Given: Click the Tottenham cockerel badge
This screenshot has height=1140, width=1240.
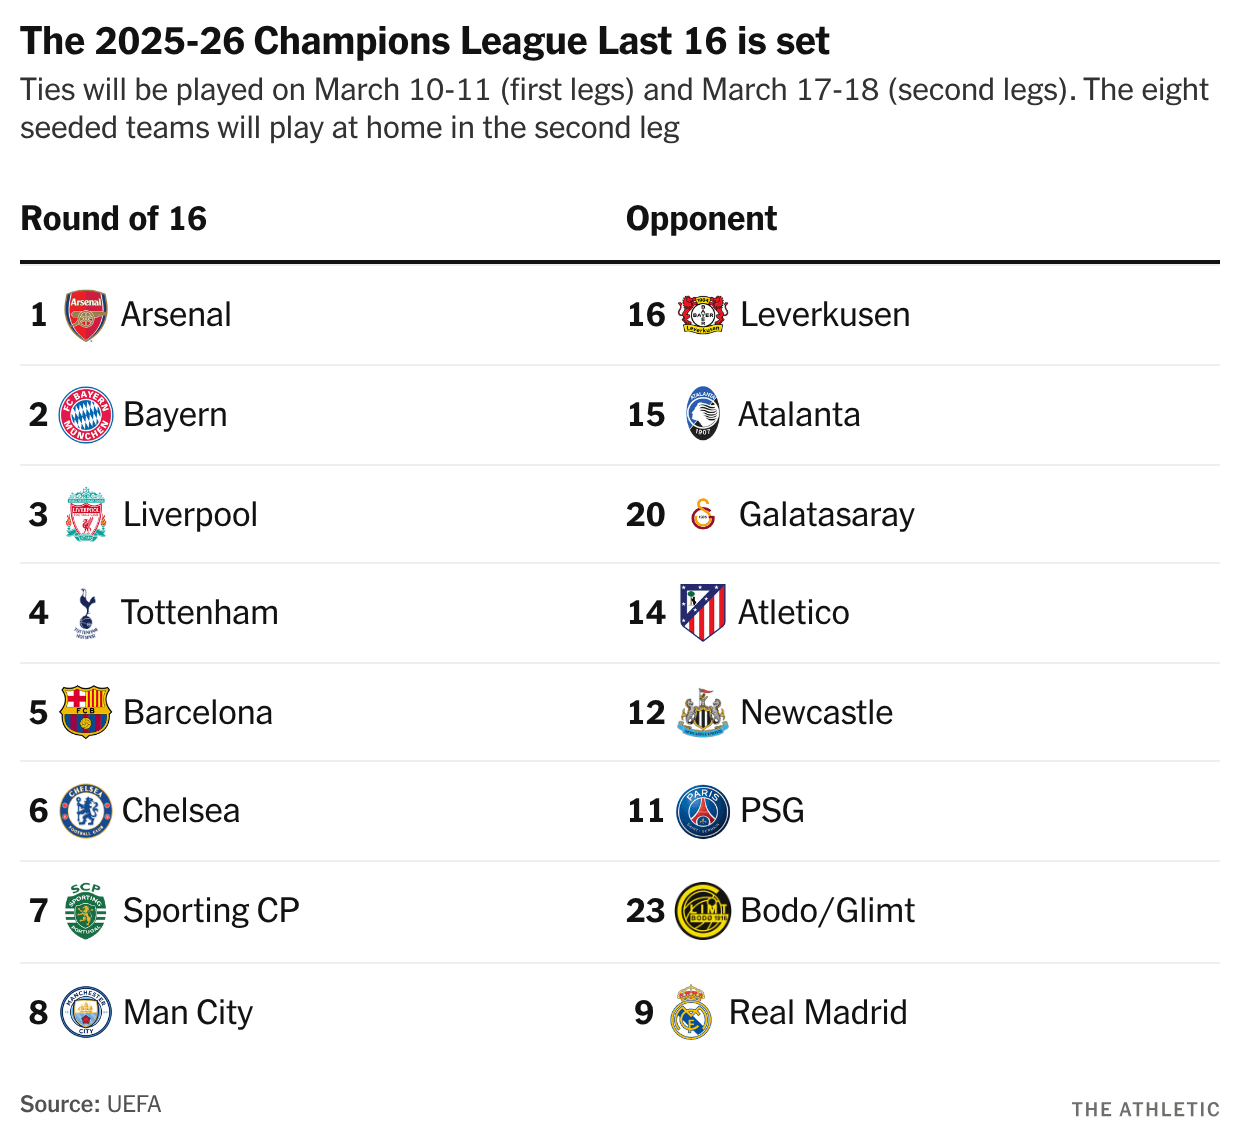Looking at the screenshot, I should (x=86, y=613).
